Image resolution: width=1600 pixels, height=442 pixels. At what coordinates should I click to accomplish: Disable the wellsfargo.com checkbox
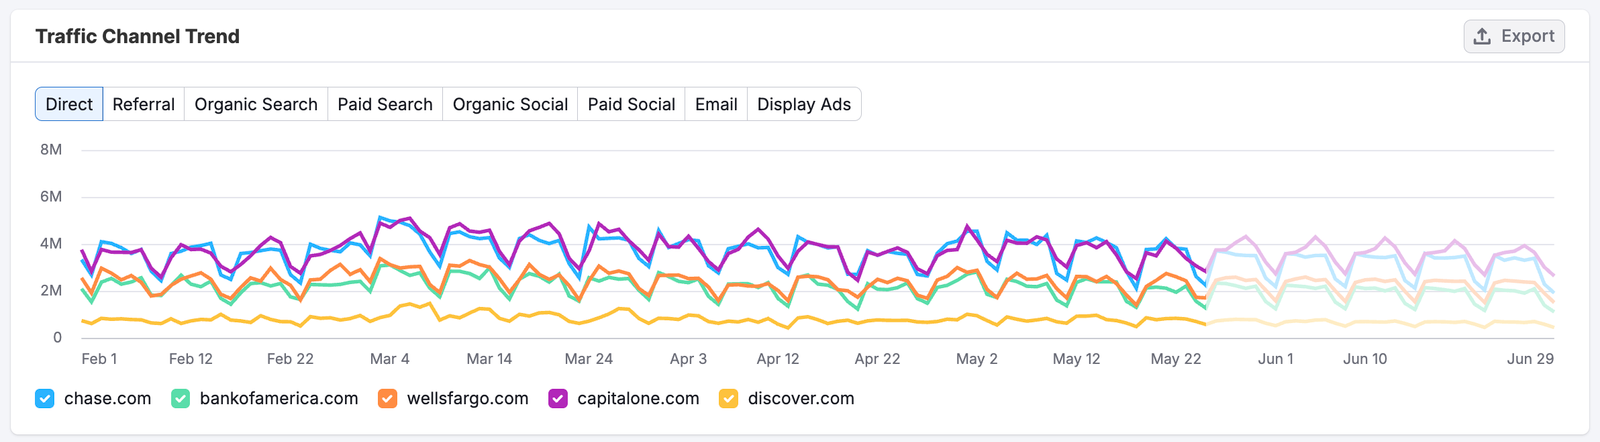[x=388, y=398]
